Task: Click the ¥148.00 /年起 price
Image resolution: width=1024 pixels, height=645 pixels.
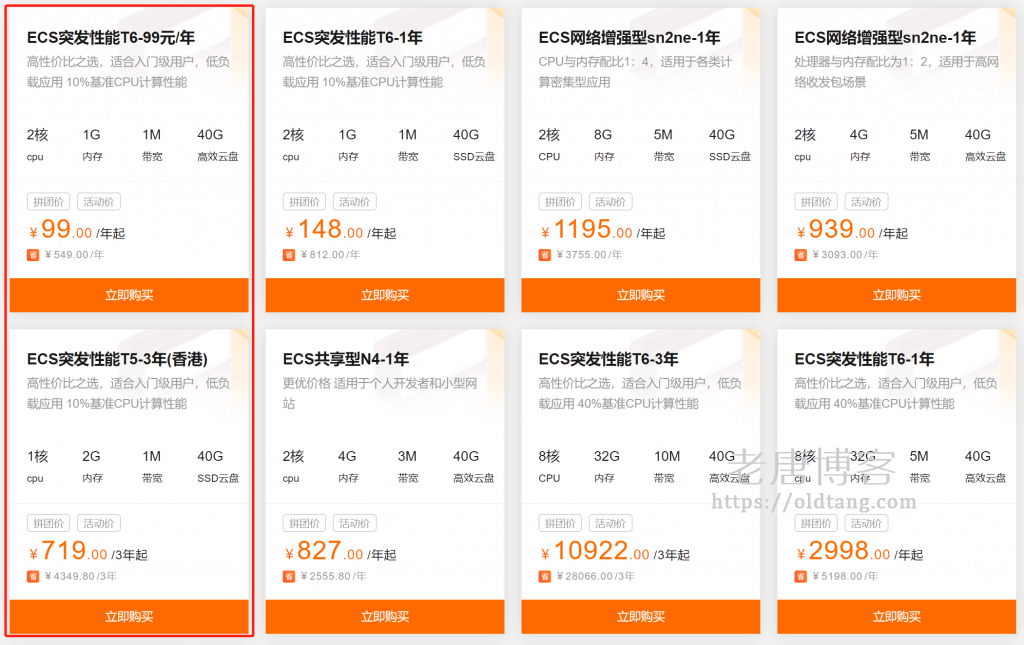Action: [x=340, y=230]
